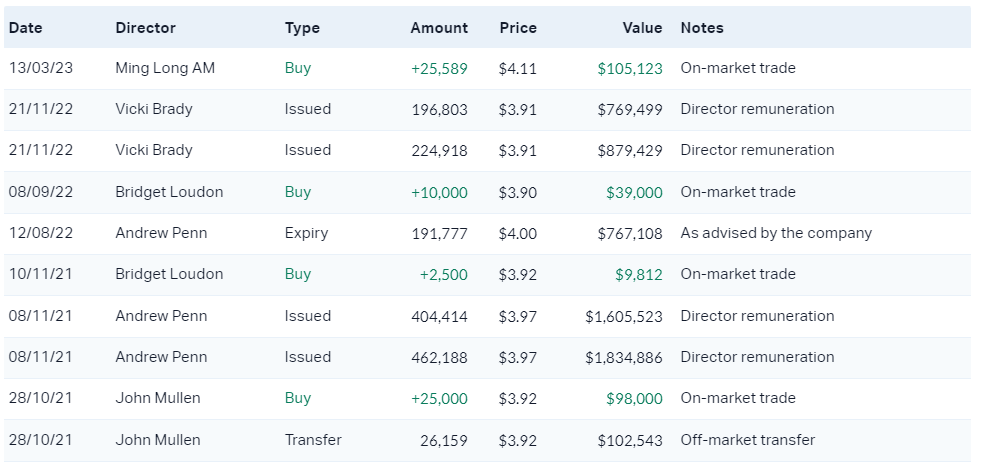Open director Ming Long AM
The image size is (986, 463).
coord(165,68)
